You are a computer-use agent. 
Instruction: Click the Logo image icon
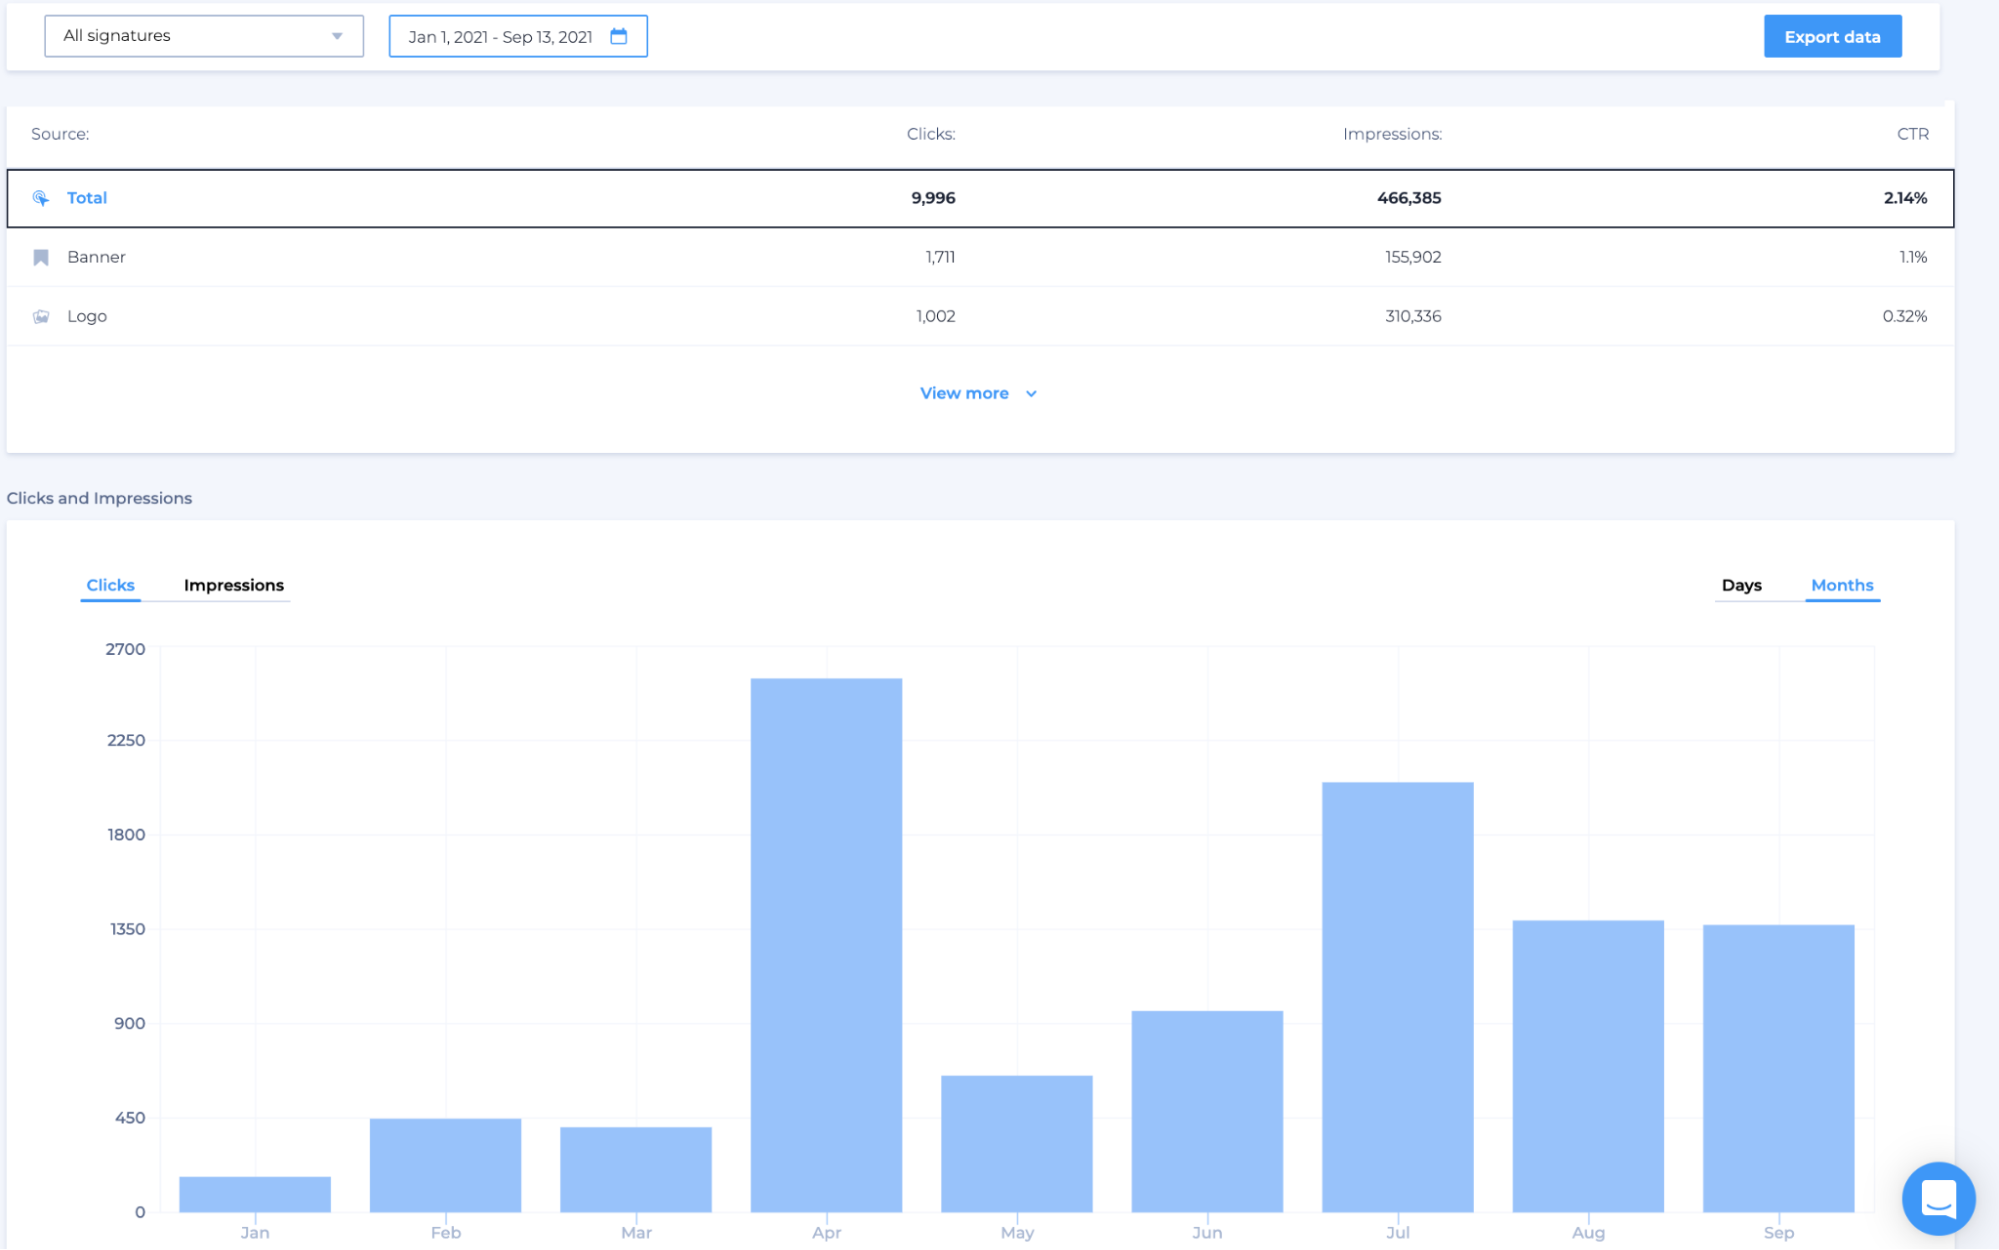(x=41, y=316)
